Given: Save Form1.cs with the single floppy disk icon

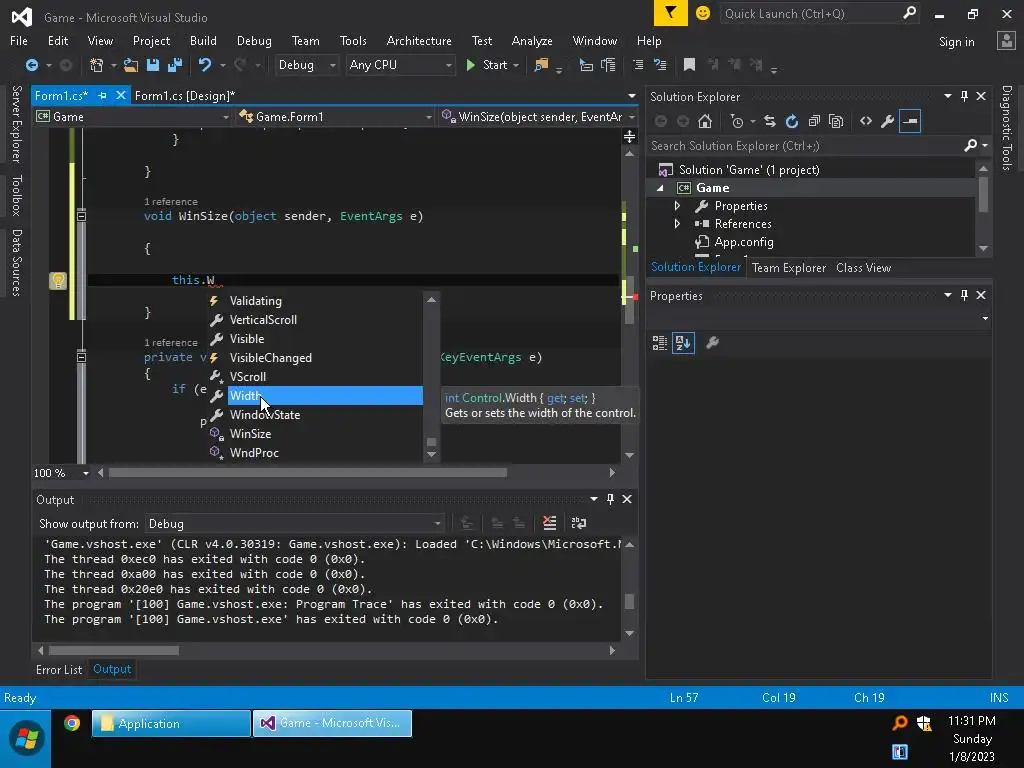Looking at the screenshot, I should (x=153, y=65).
